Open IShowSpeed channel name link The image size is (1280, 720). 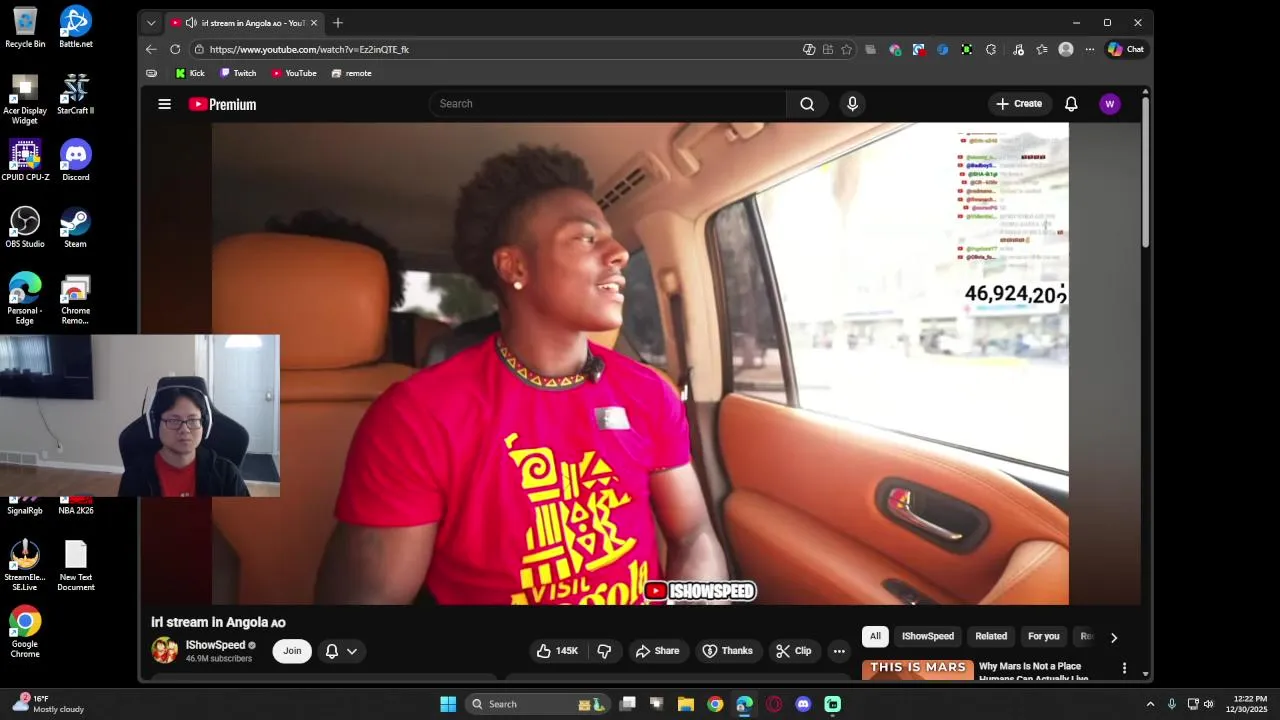pos(215,645)
